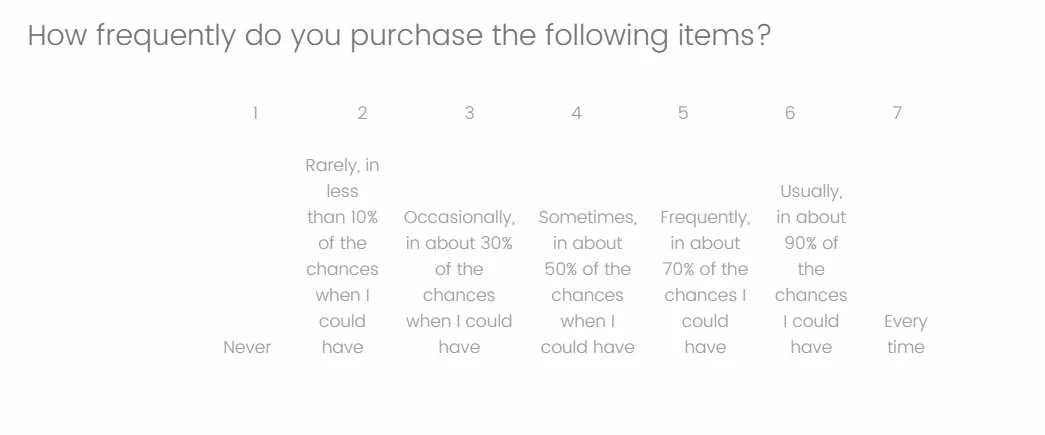Click the "Frequently," word in fifth column
Image resolution: width=1045 pixels, height=435 pixels.
[705, 217]
